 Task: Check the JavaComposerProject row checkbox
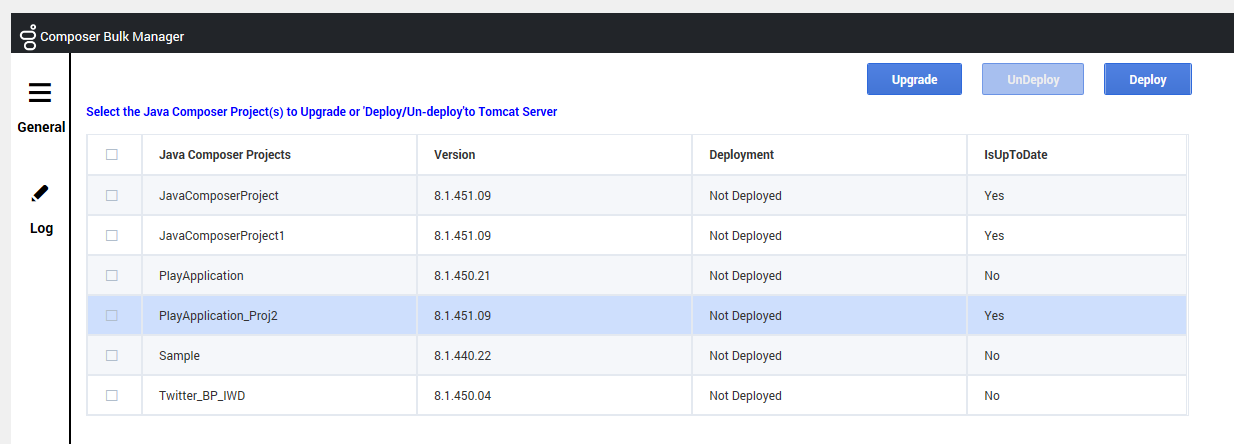pos(112,195)
